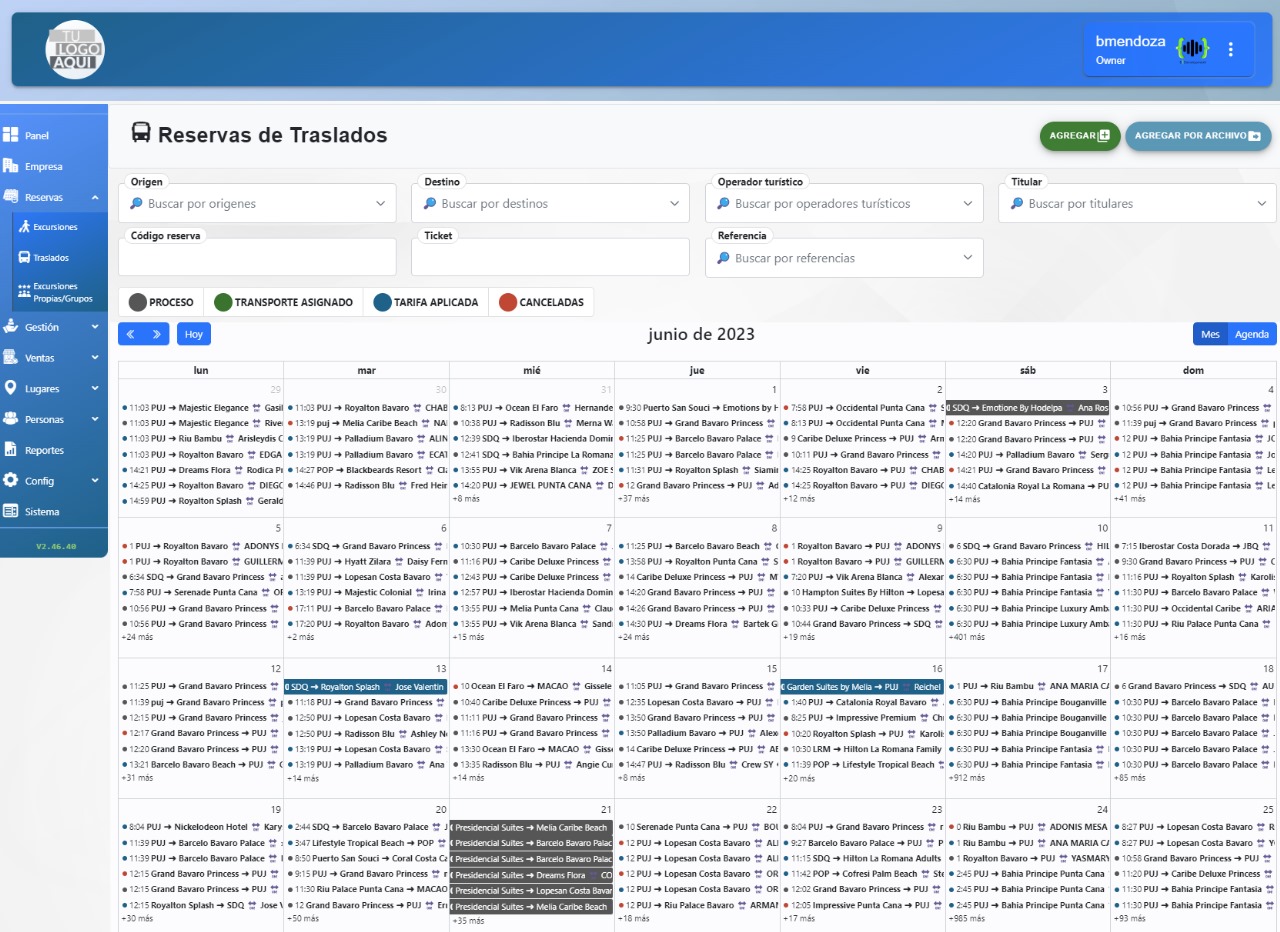Toggle the TRANSPORTE ASIGNADO status filter

click(283, 302)
